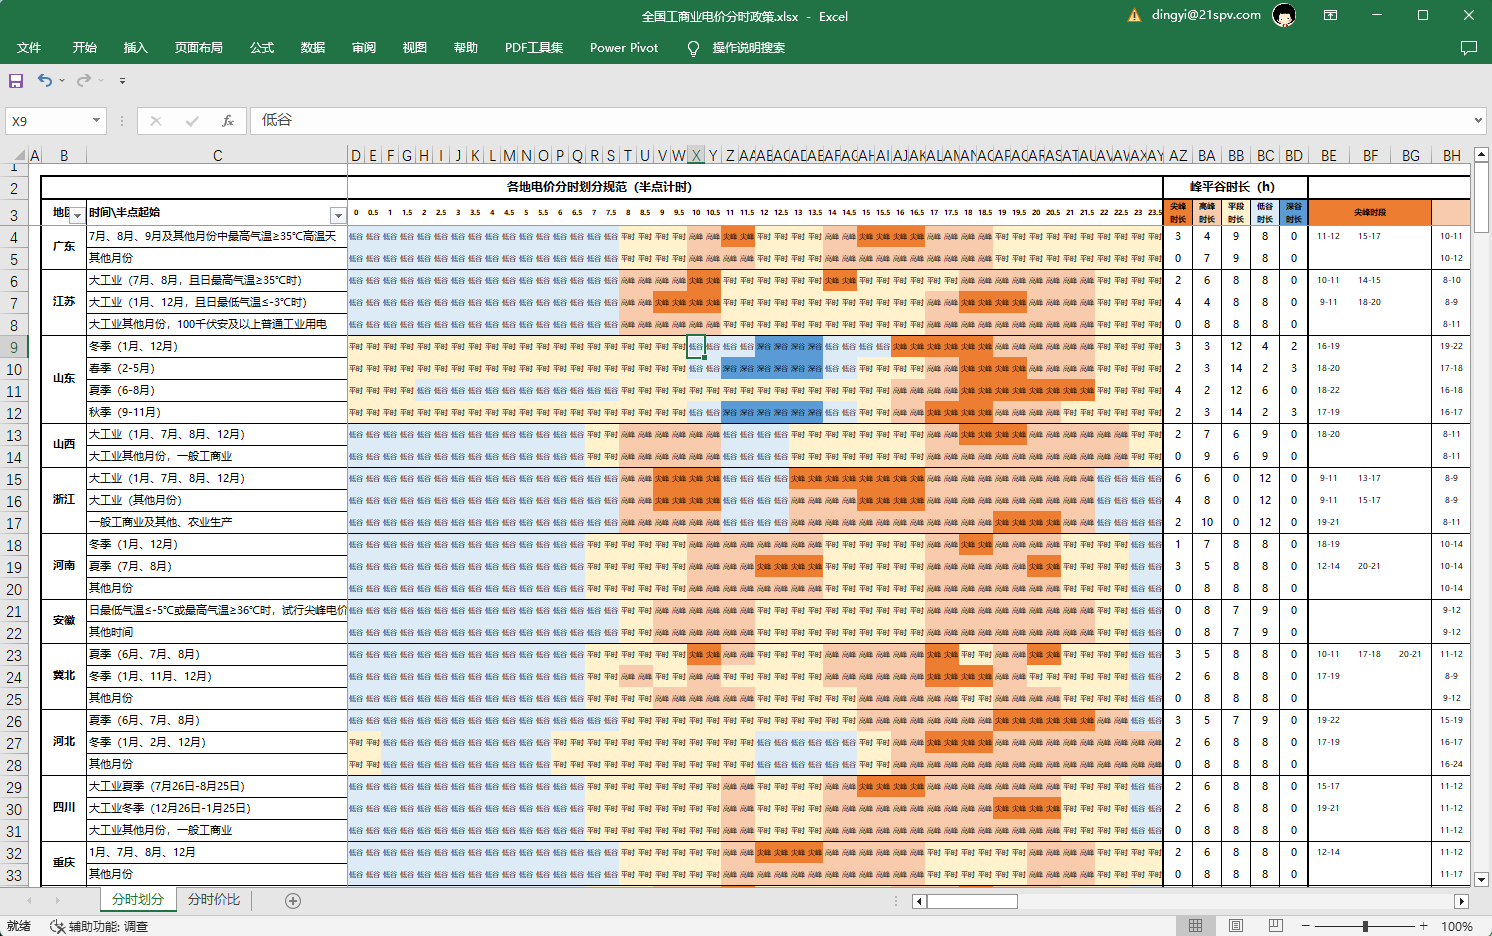Click the vertical scrollbar thumb
The width and height of the screenshot is (1492, 936).
point(1482,198)
